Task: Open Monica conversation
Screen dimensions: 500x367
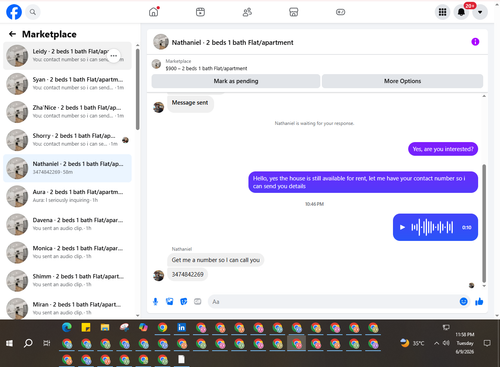Action: (67, 253)
